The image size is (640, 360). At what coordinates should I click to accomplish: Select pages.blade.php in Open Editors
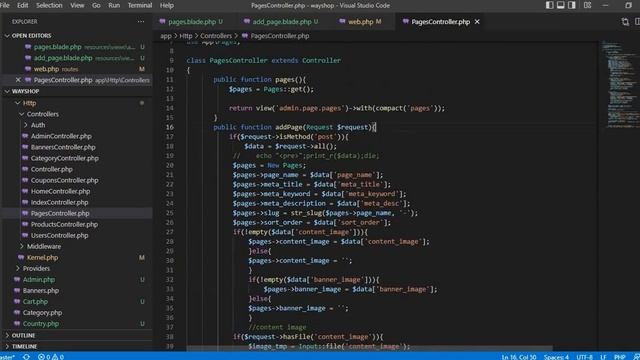coord(77,47)
